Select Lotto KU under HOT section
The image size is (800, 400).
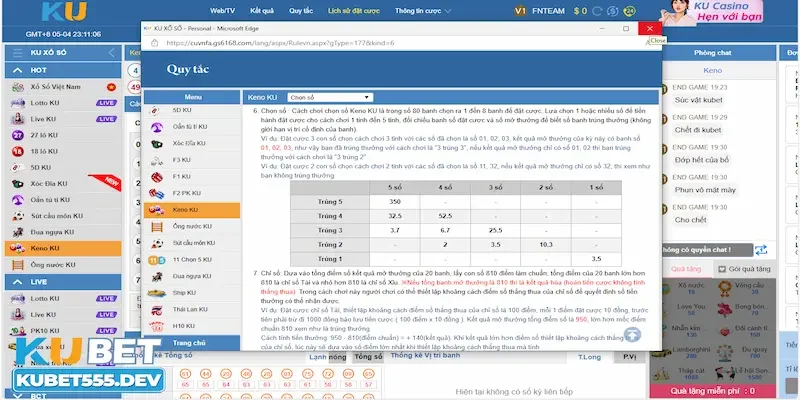(x=63, y=103)
